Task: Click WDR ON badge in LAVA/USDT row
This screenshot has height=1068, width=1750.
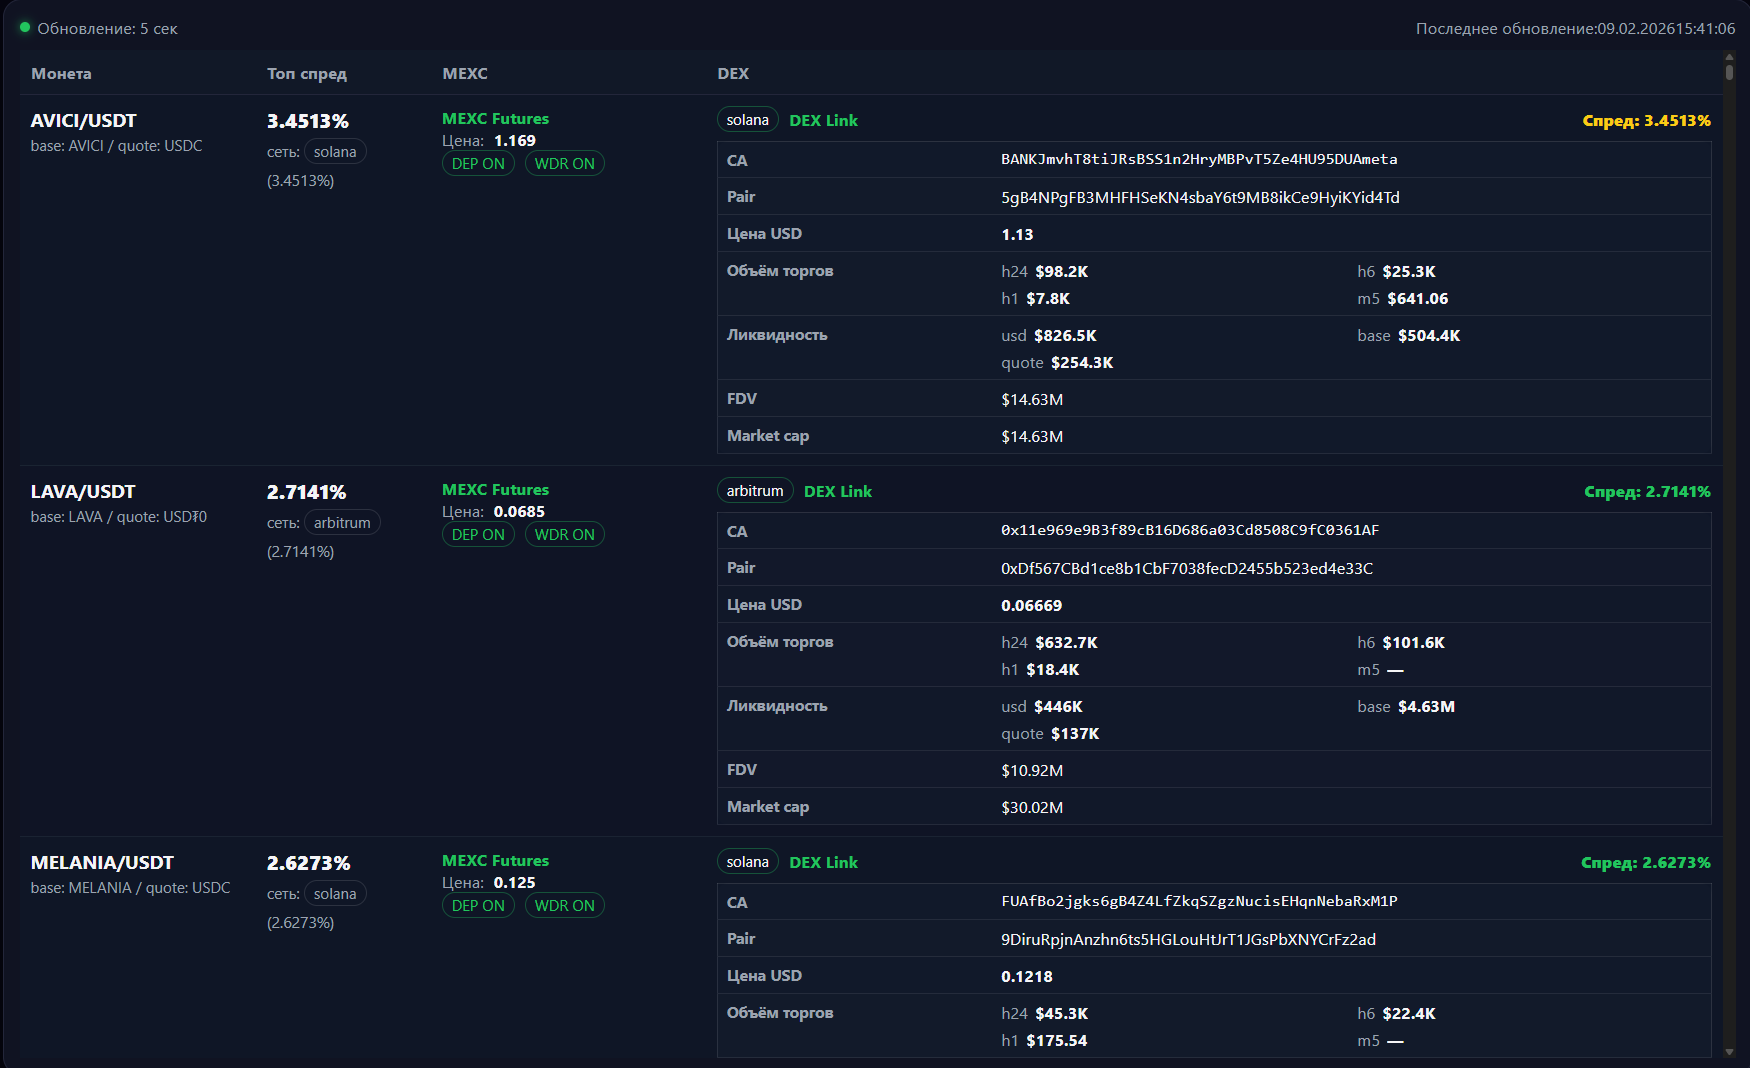Action: [x=564, y=535]
